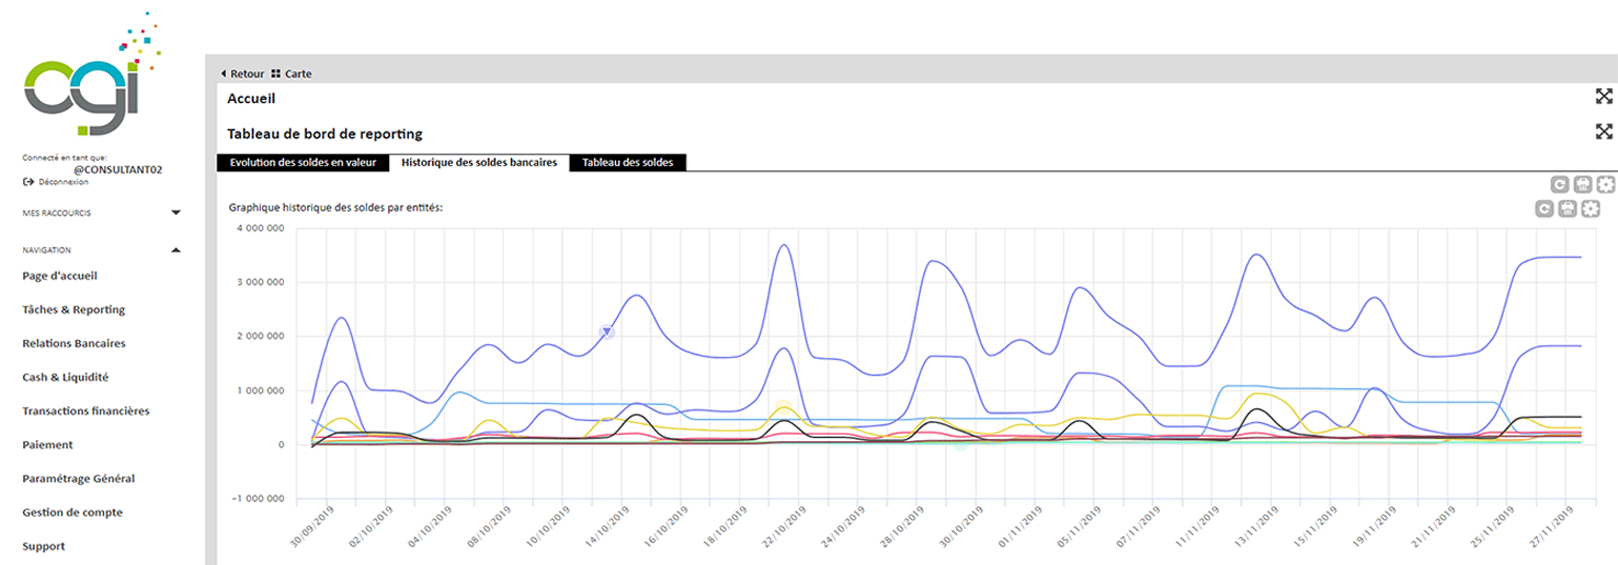Click the 3 000 000 y-axis label
Screen dimensions: 1618x565
pos(260,282)
